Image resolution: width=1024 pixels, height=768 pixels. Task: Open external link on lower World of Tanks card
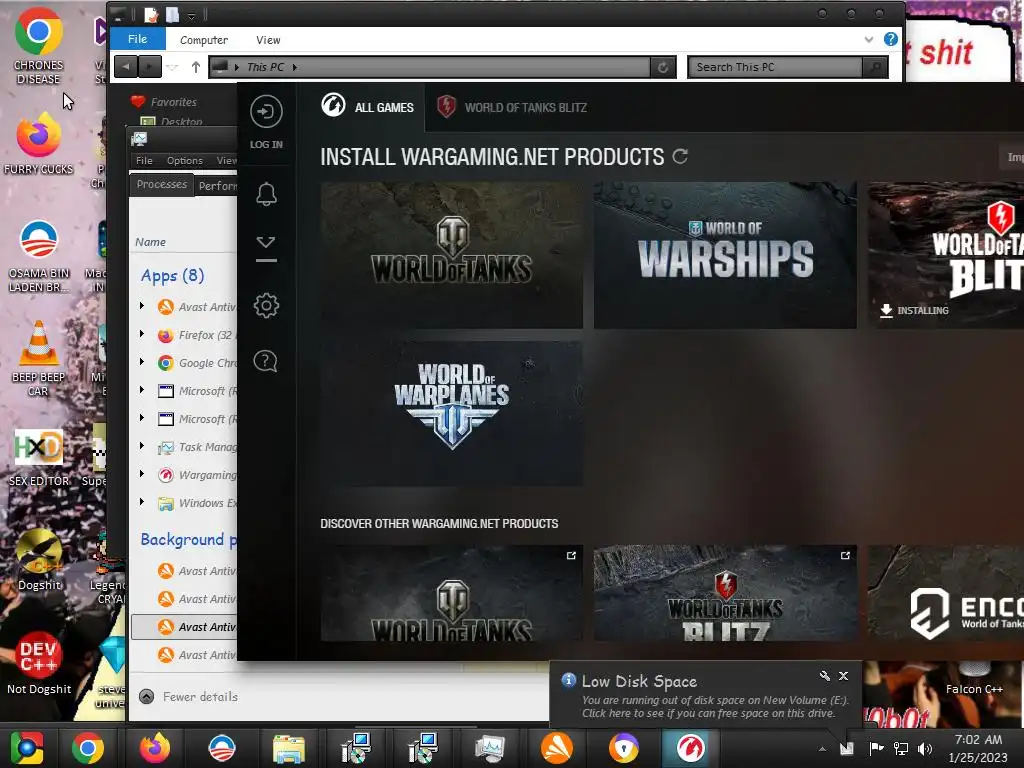click(571, 556)
